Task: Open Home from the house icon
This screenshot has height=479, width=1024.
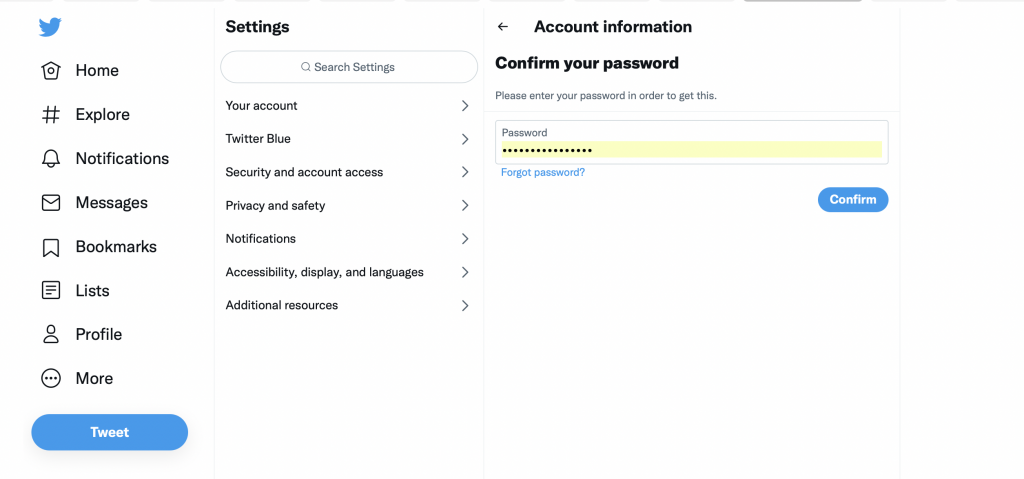Action: tap(51, 71)
